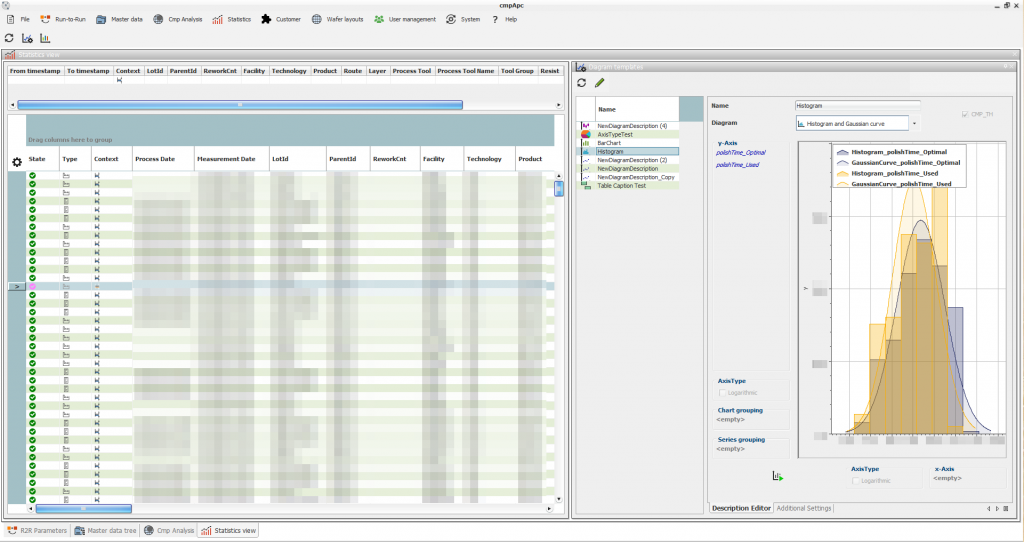Click the refresh icon in Diagram templates panel
The image size is (1024, 542).
tap(581, 82)
